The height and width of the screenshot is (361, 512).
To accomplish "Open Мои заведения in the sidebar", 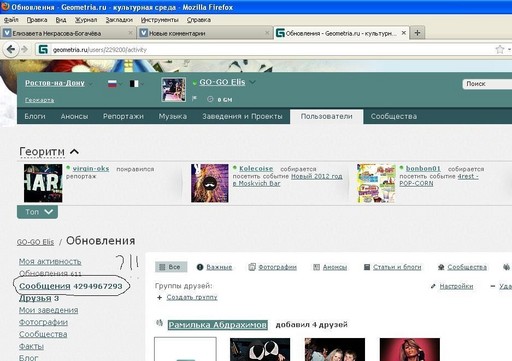I will click(48, 310).
